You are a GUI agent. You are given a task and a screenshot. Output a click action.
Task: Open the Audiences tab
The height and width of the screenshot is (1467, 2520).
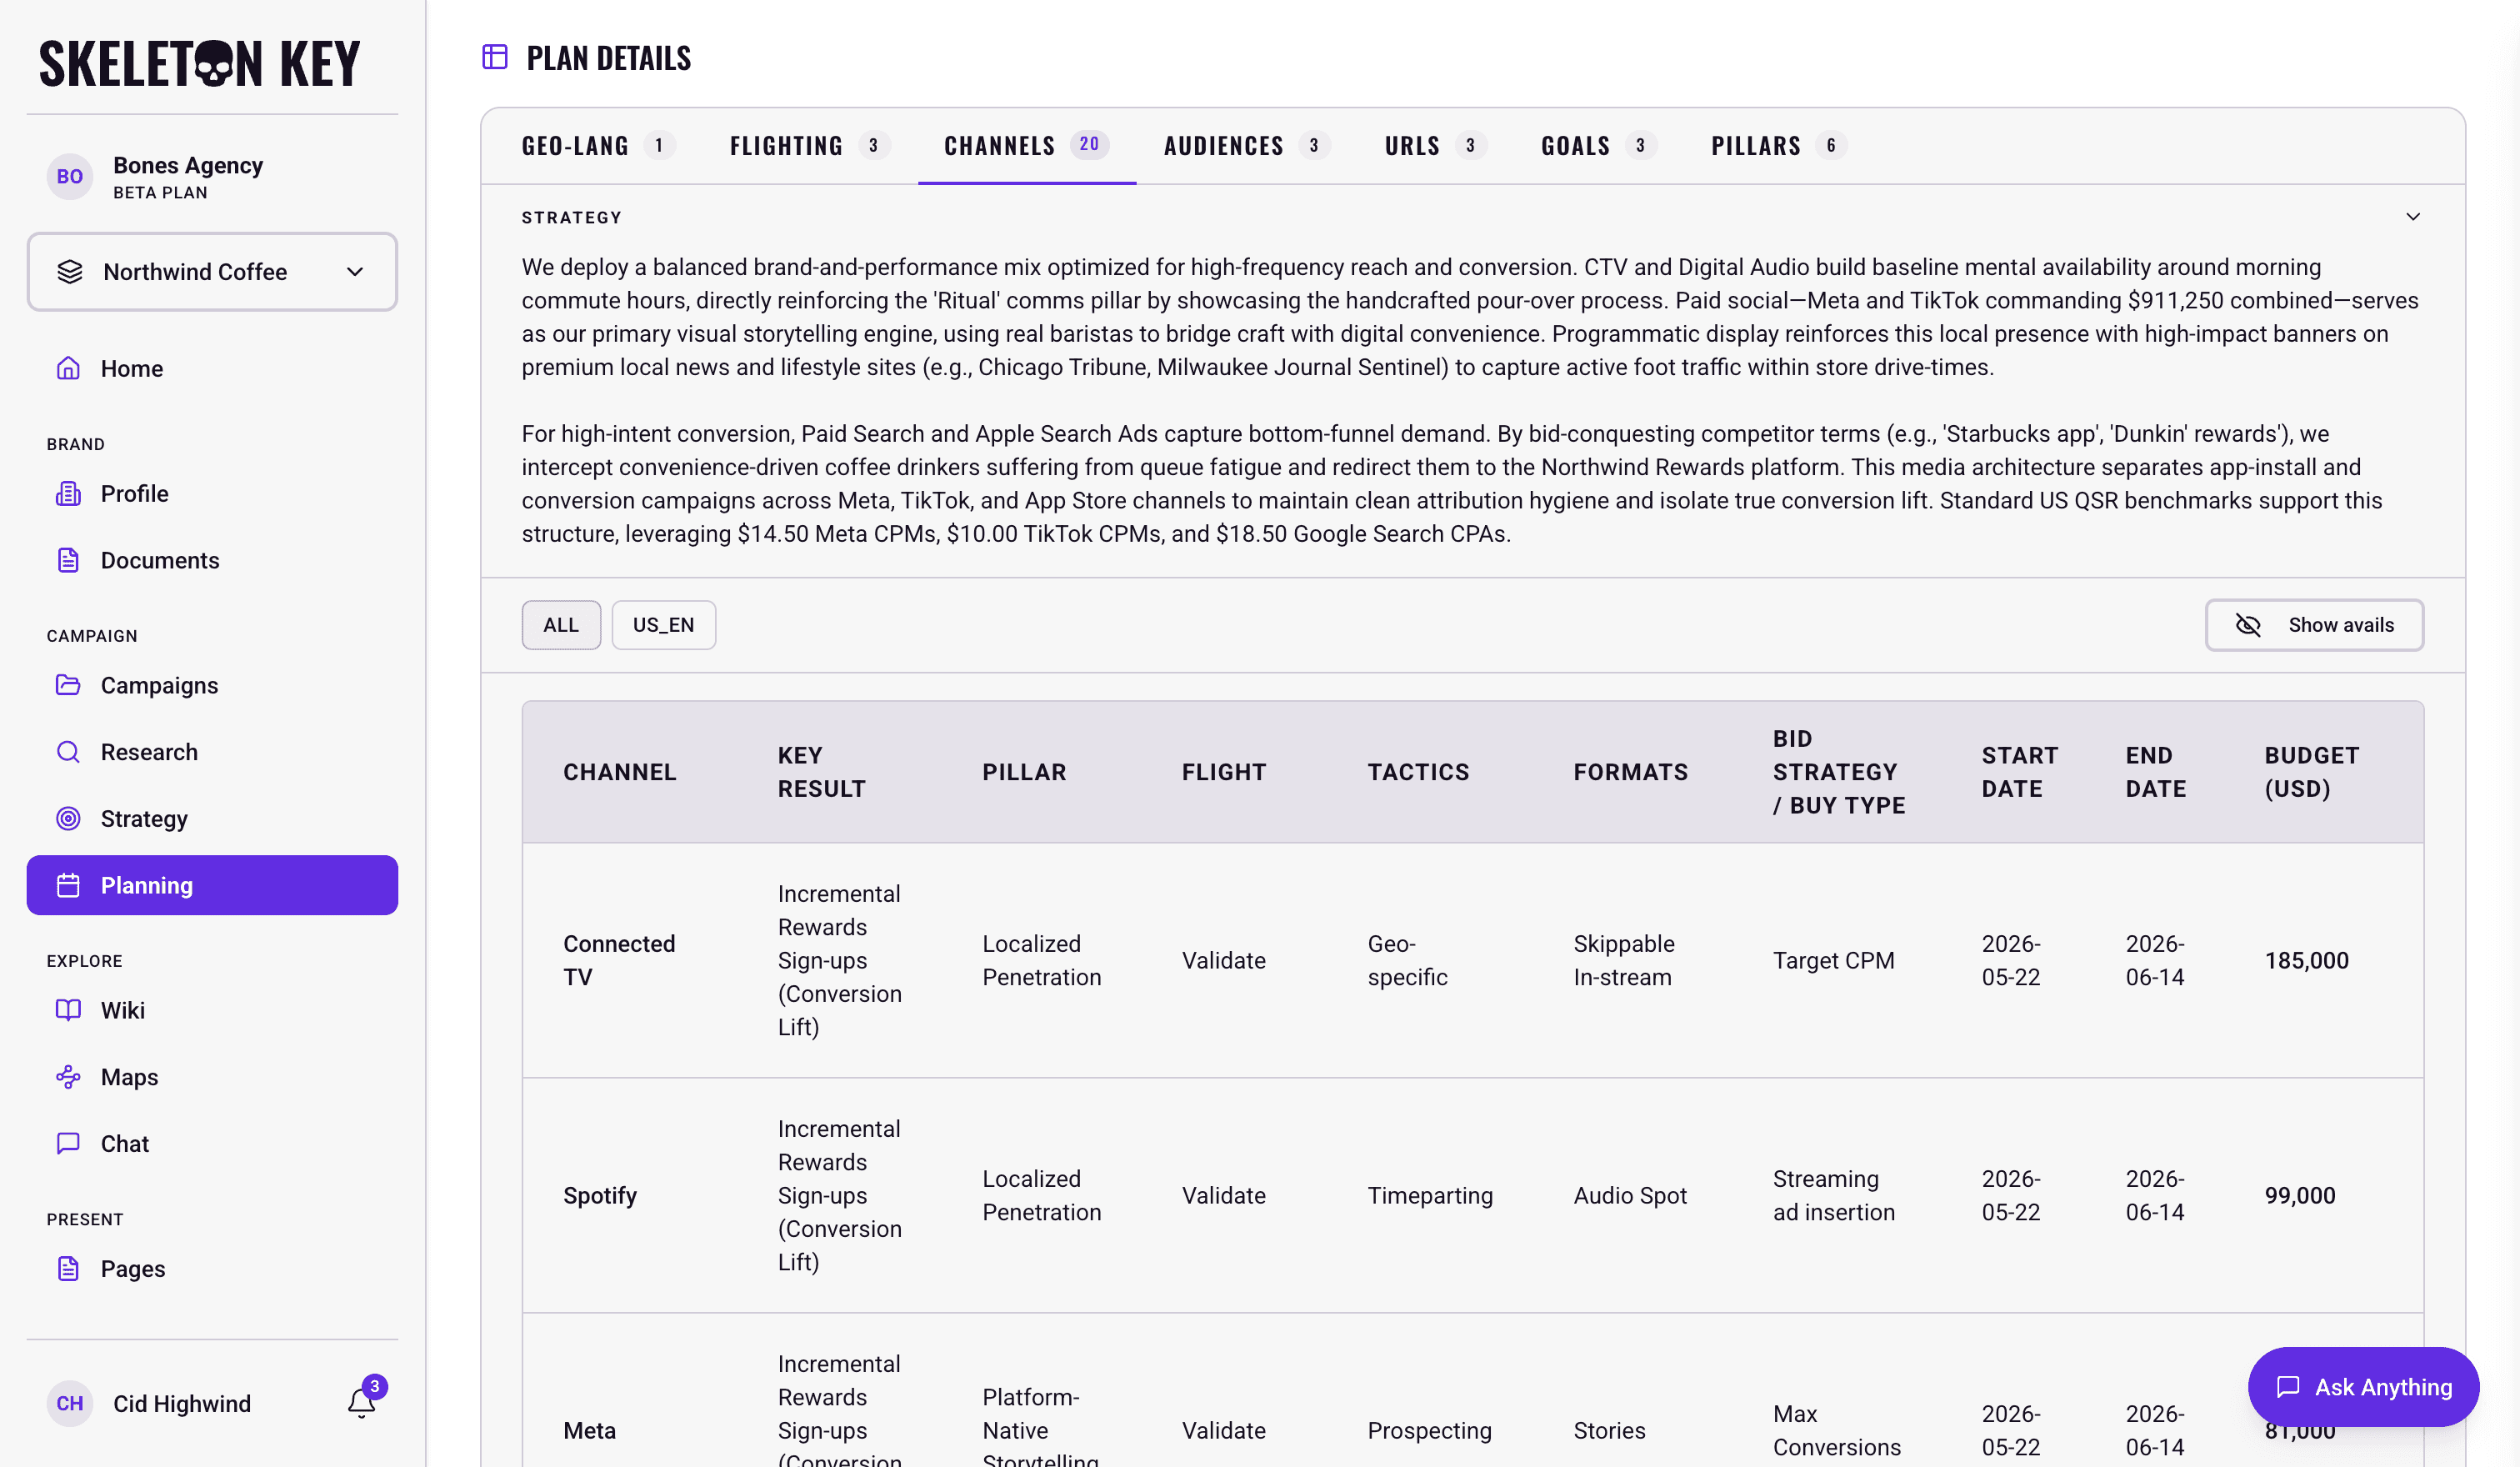coord(1247,146)
